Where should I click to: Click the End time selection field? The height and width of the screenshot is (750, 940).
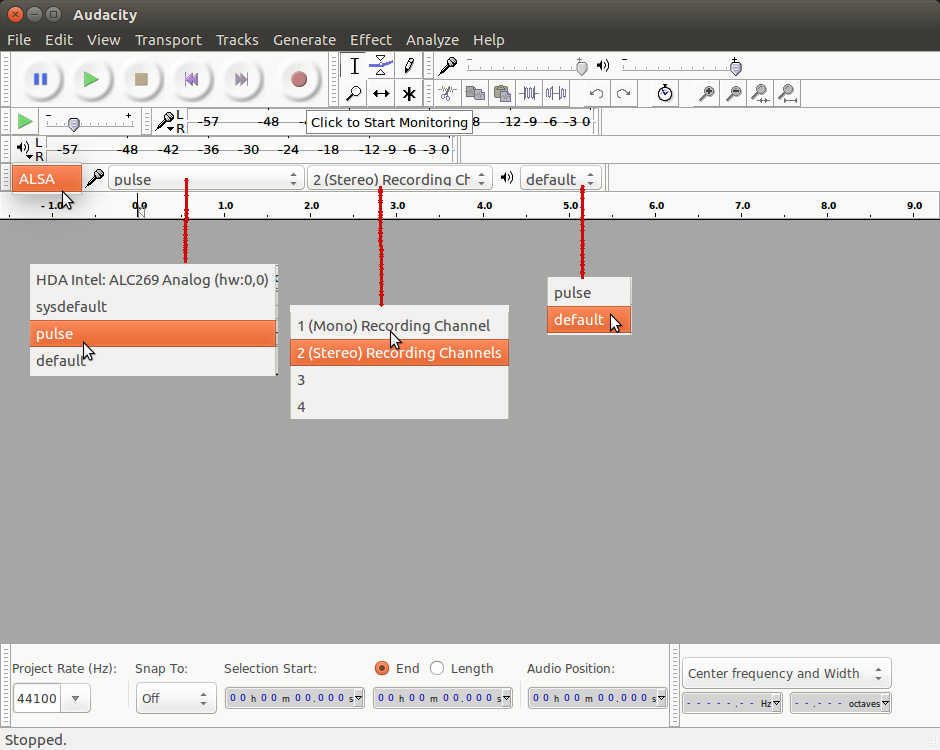click(442, 698)
